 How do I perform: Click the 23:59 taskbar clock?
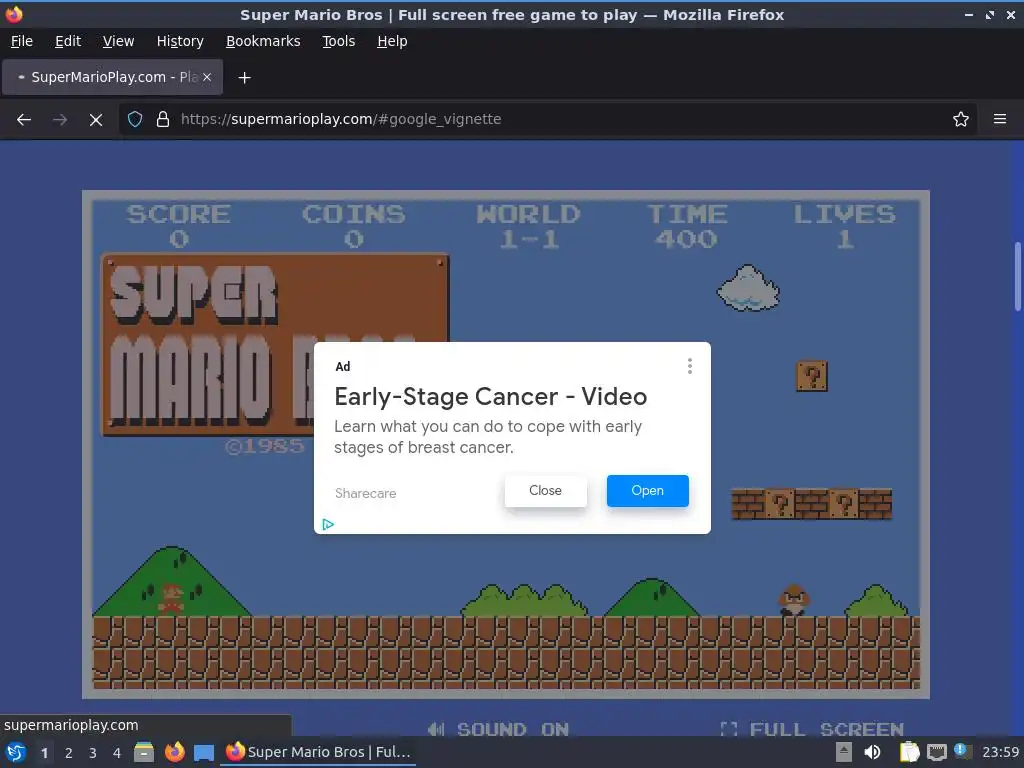[x=1000, y=752]
